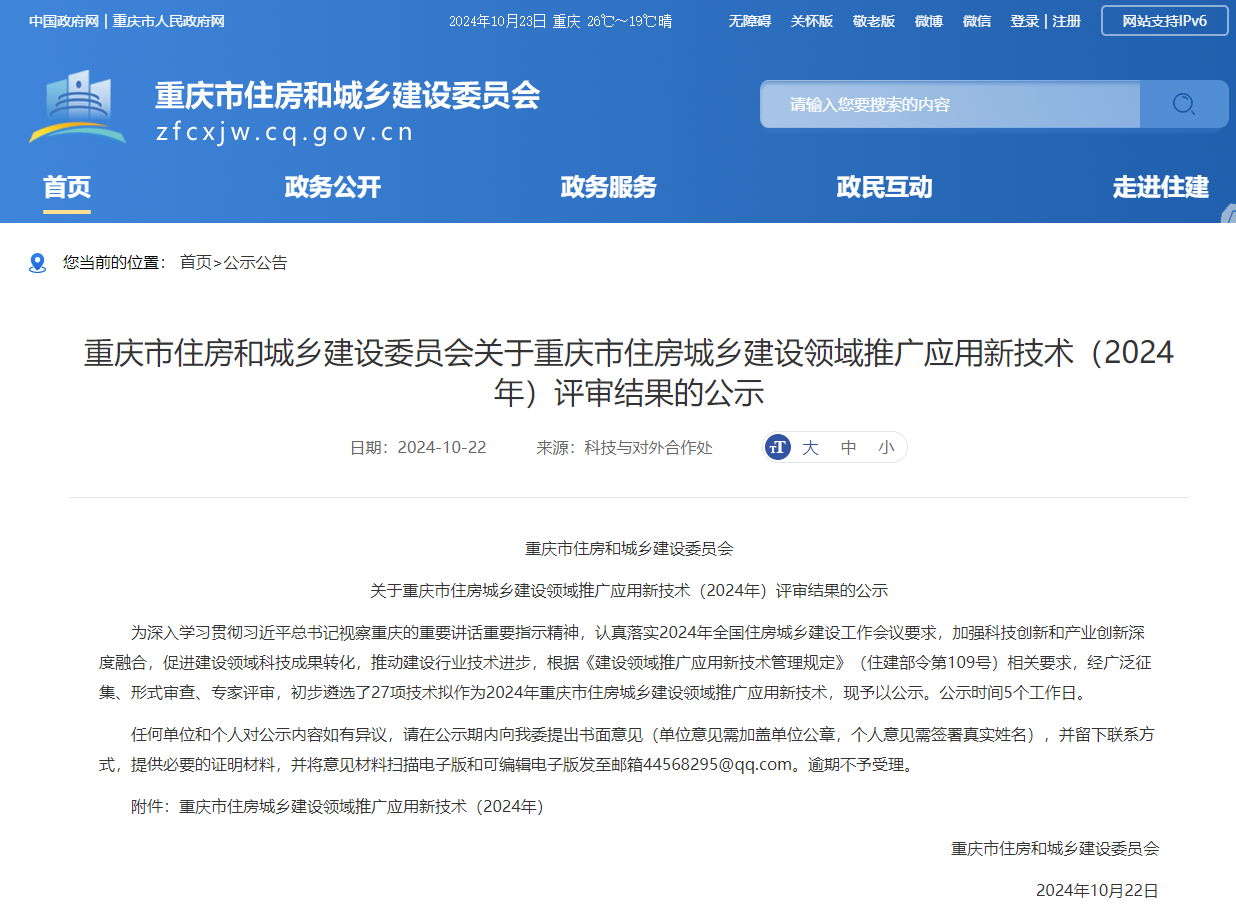The image size is (1236, 905).
Task: Open the 政民互动 menu
Action: click(884, 187)
